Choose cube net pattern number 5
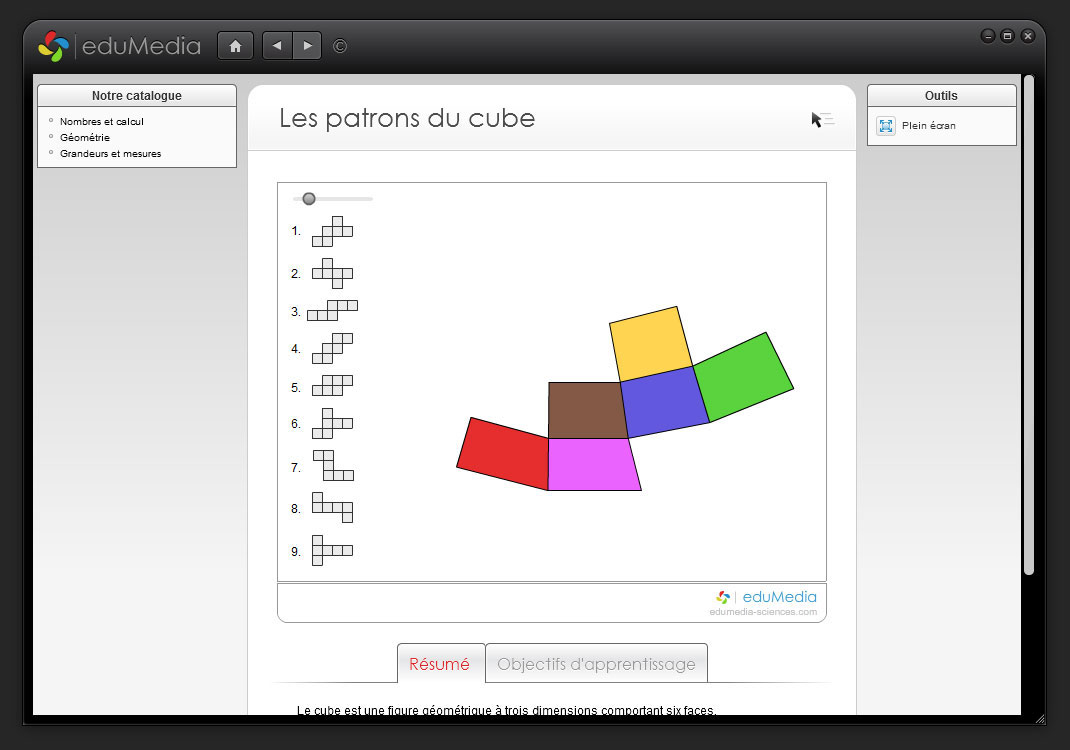This screenshot has height=750, width=1070. click(332, 386)
